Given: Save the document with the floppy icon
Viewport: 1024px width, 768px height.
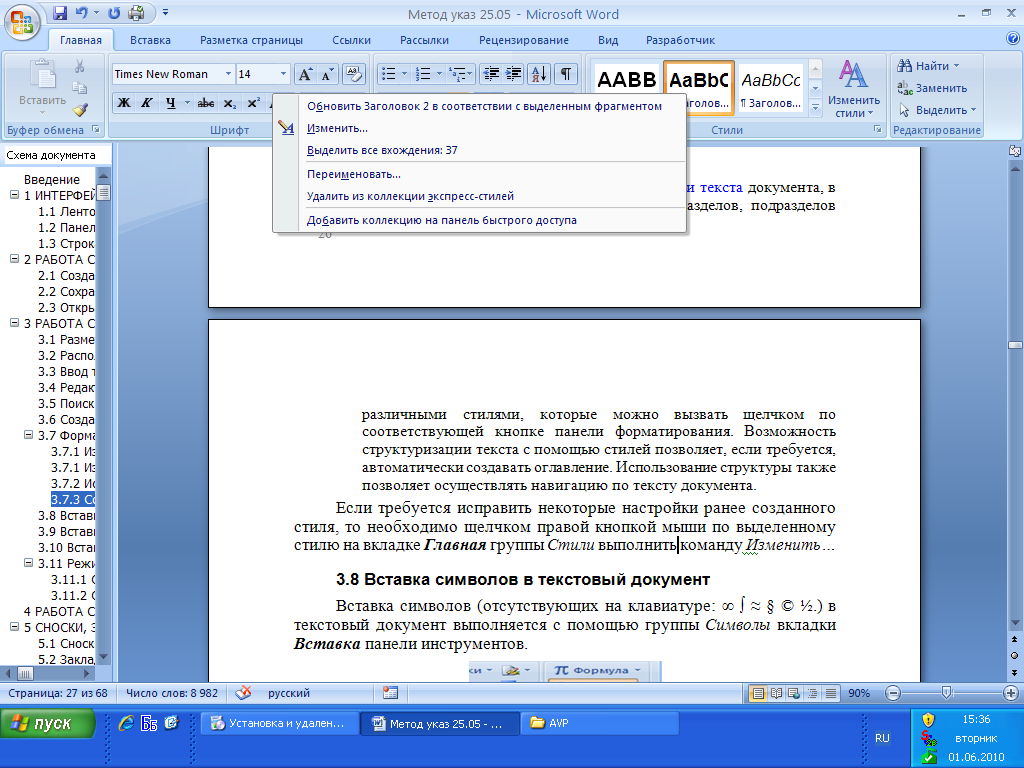Looking at the screenshot, I should click(60, 13).
